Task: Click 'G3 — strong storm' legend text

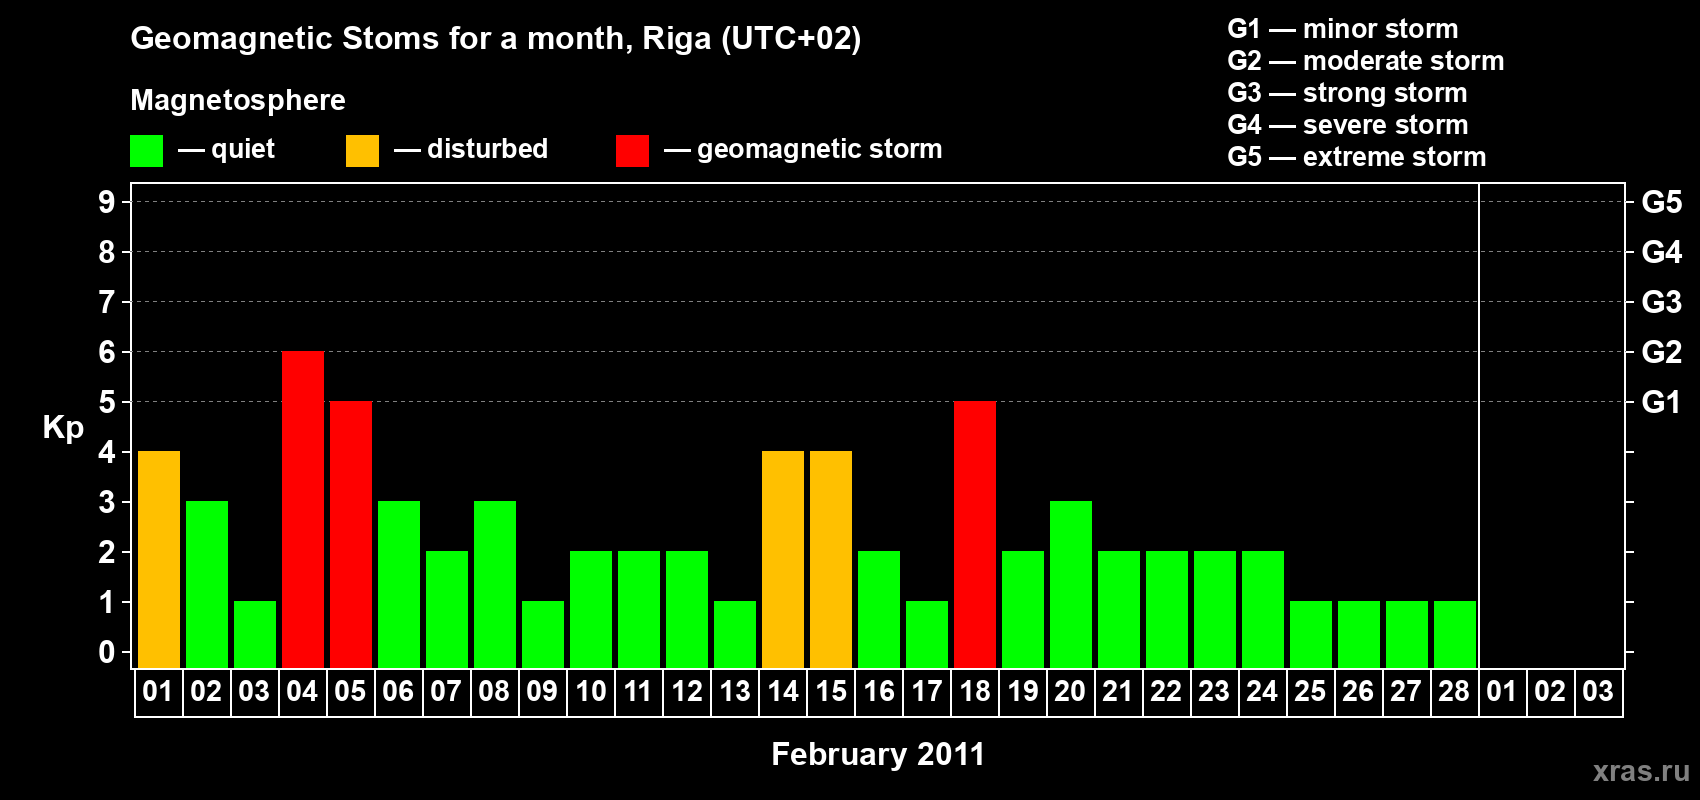Action: pos(1347,93)
